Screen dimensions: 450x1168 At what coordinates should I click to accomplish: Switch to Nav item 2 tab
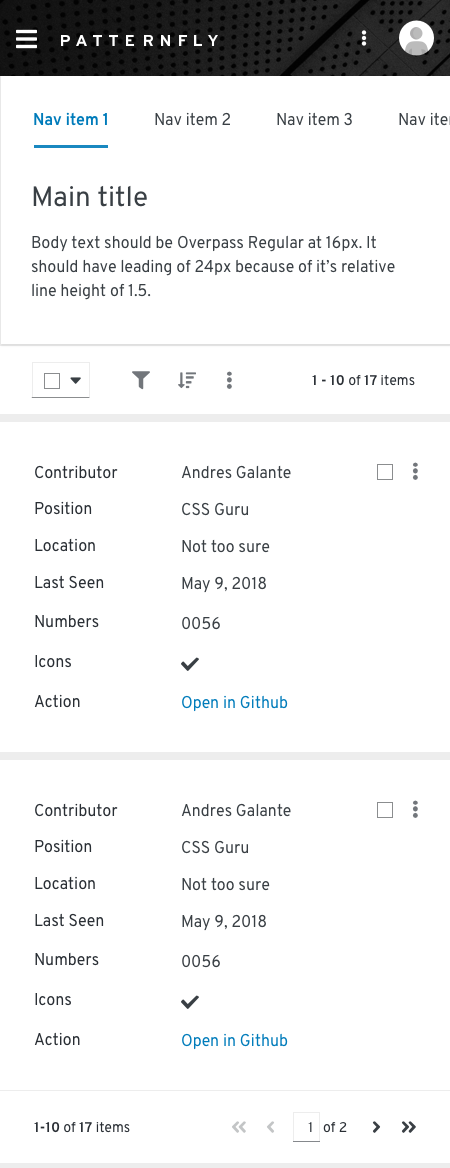click(x=192, y=119)
